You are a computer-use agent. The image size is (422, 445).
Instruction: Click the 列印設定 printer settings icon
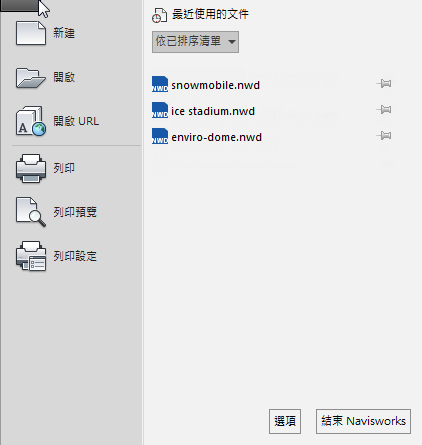click(31, 256)
